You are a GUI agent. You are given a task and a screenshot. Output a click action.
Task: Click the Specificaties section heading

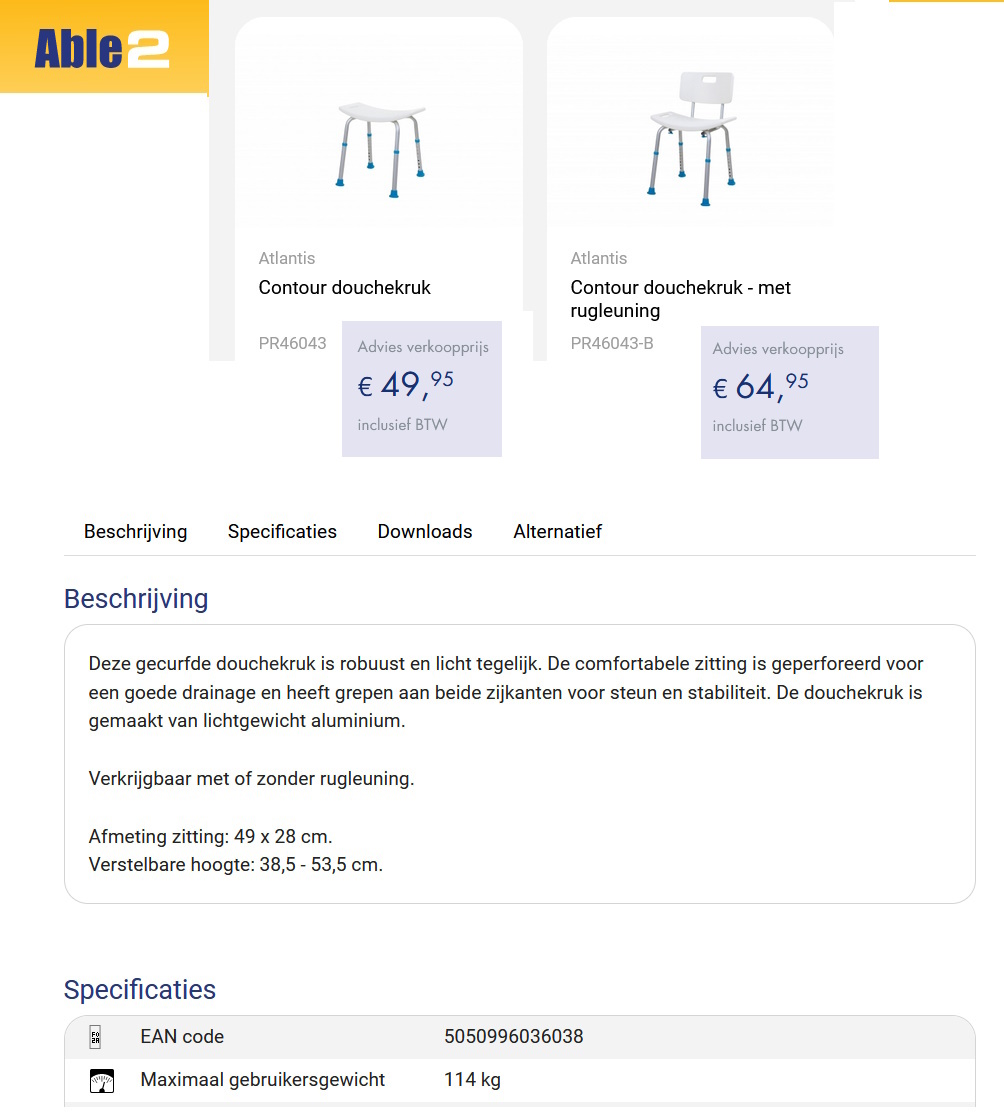140,990
